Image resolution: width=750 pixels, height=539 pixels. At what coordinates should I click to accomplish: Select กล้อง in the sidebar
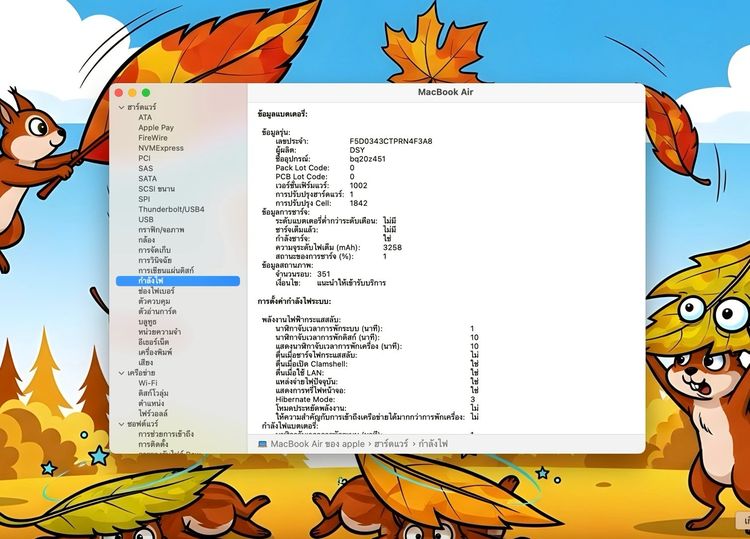[x=146, y=240]
